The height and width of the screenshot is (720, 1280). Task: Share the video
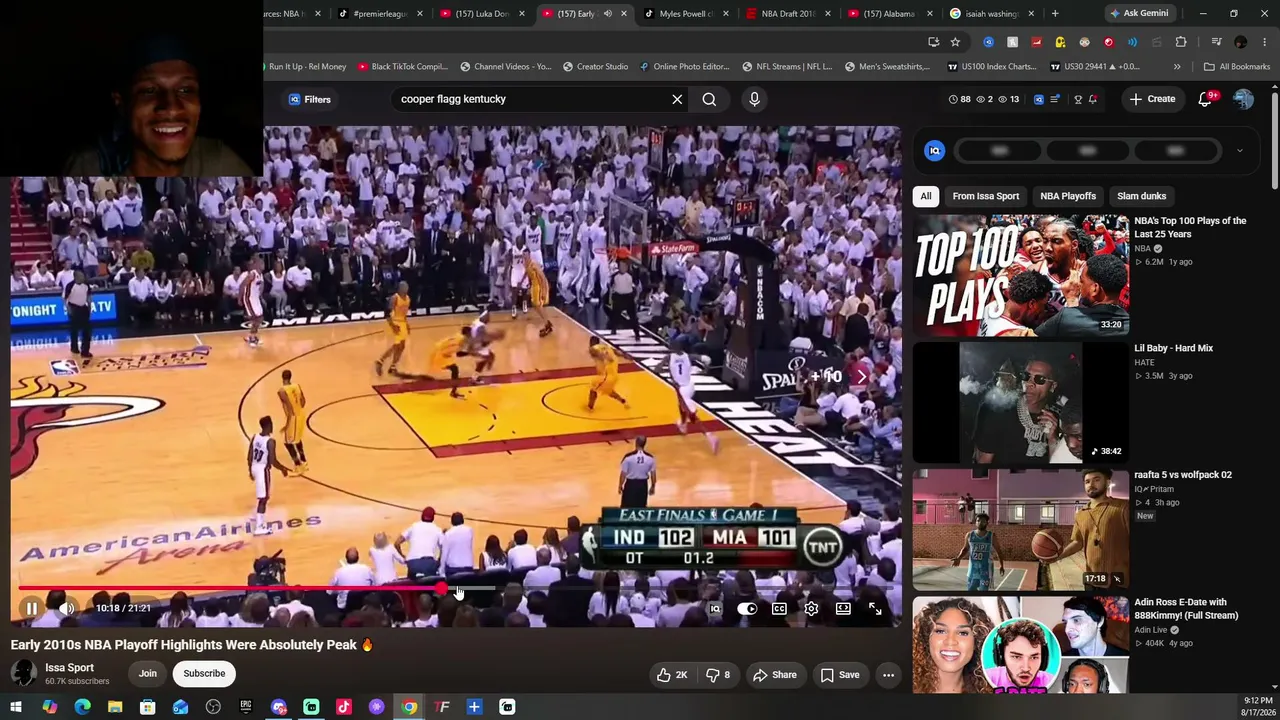click(x=774, y=675)
